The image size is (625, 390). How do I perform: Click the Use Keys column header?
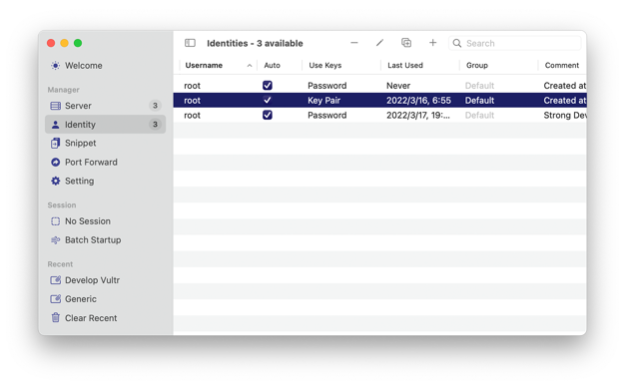coord(325,65)
